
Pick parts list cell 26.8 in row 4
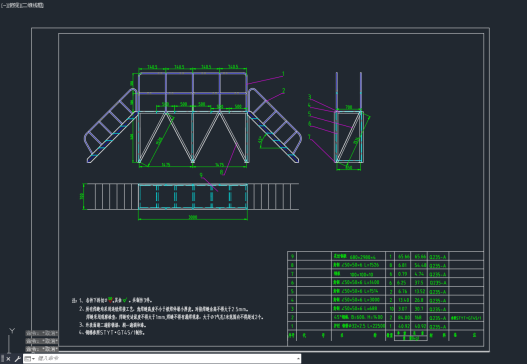[418, 300]
